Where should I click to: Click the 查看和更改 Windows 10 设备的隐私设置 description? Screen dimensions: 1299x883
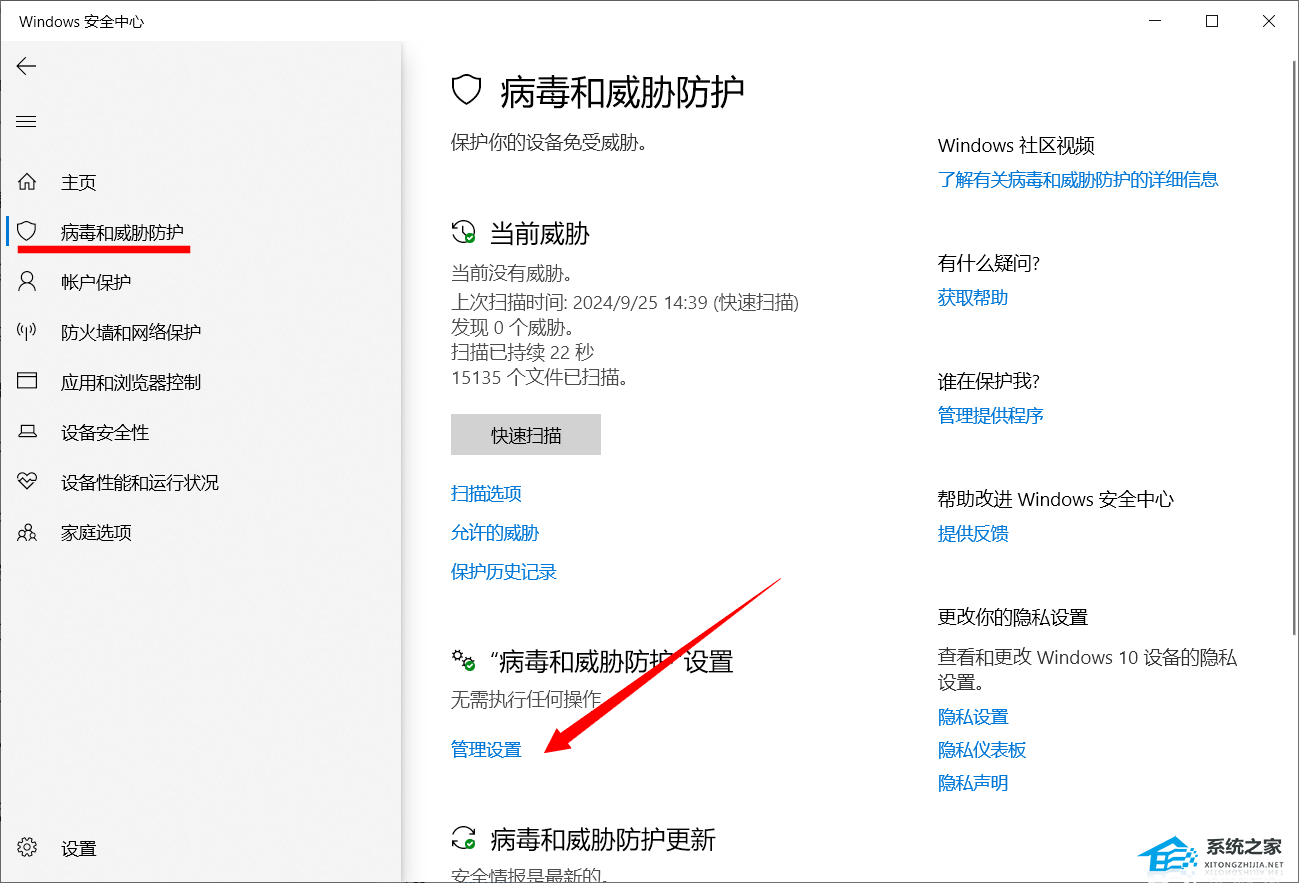click(x=1087, y=670)
